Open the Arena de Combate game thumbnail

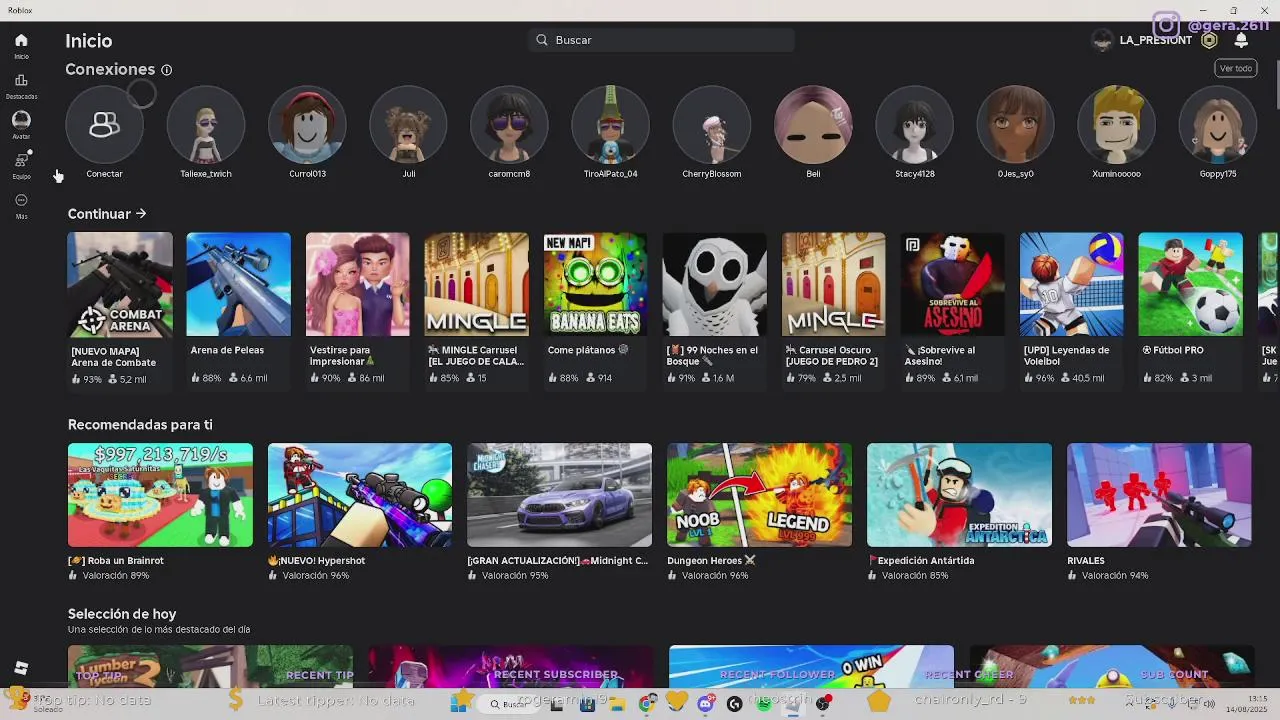pos(120,284)
